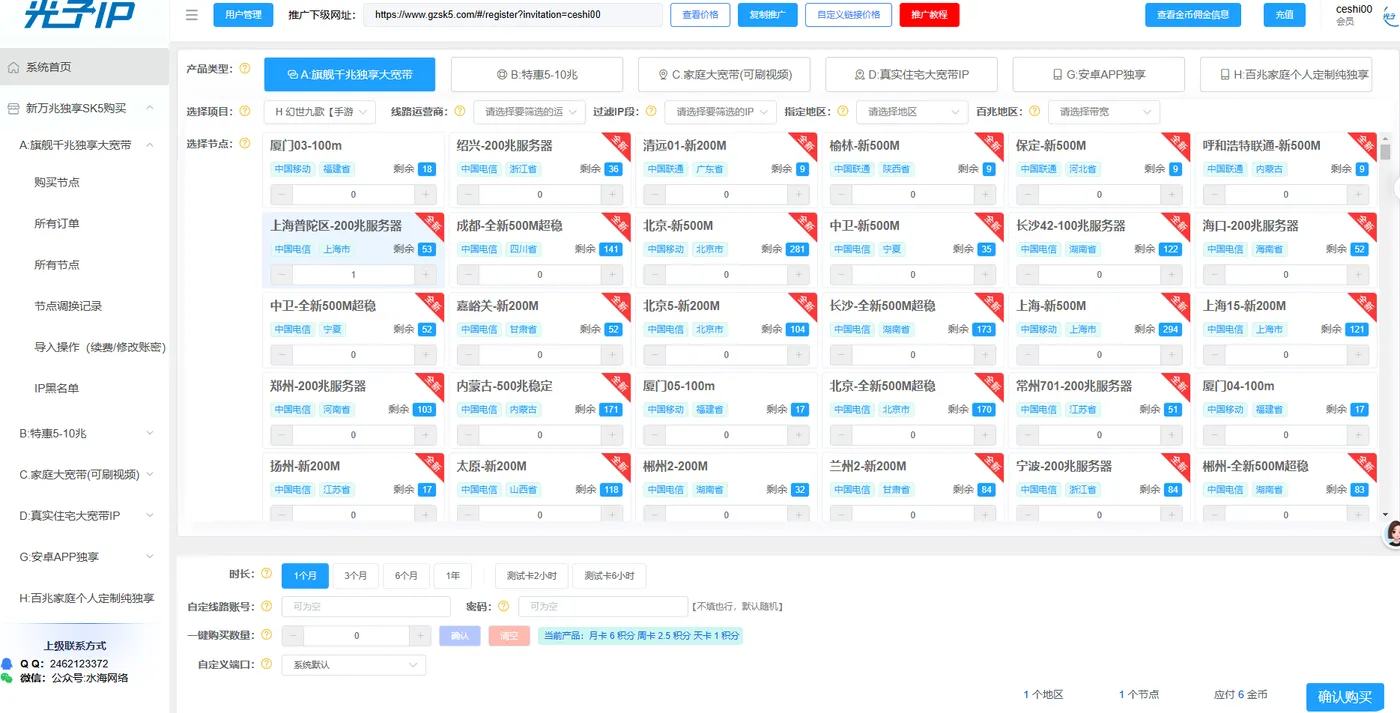Viewport: 1400px width, 713px height.
Task: Click the help icon beside 线路运营商
Action: click(460, 111)
